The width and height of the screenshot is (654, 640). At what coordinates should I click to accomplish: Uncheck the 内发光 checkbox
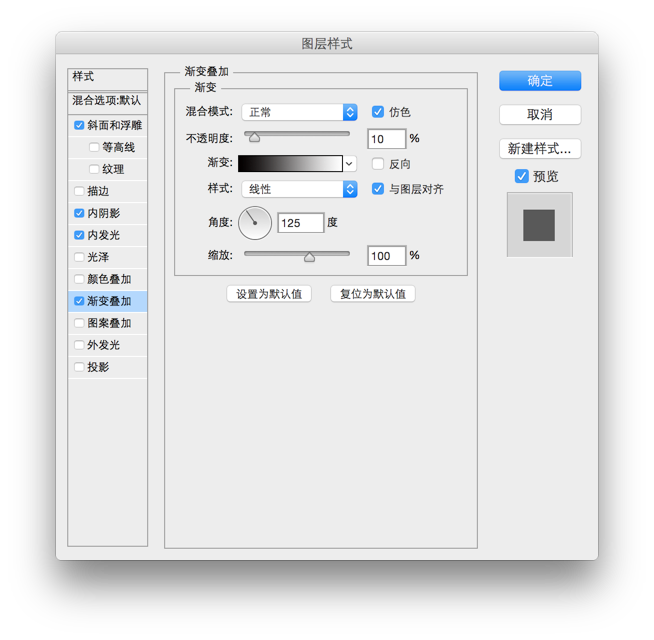click(79, 235)
